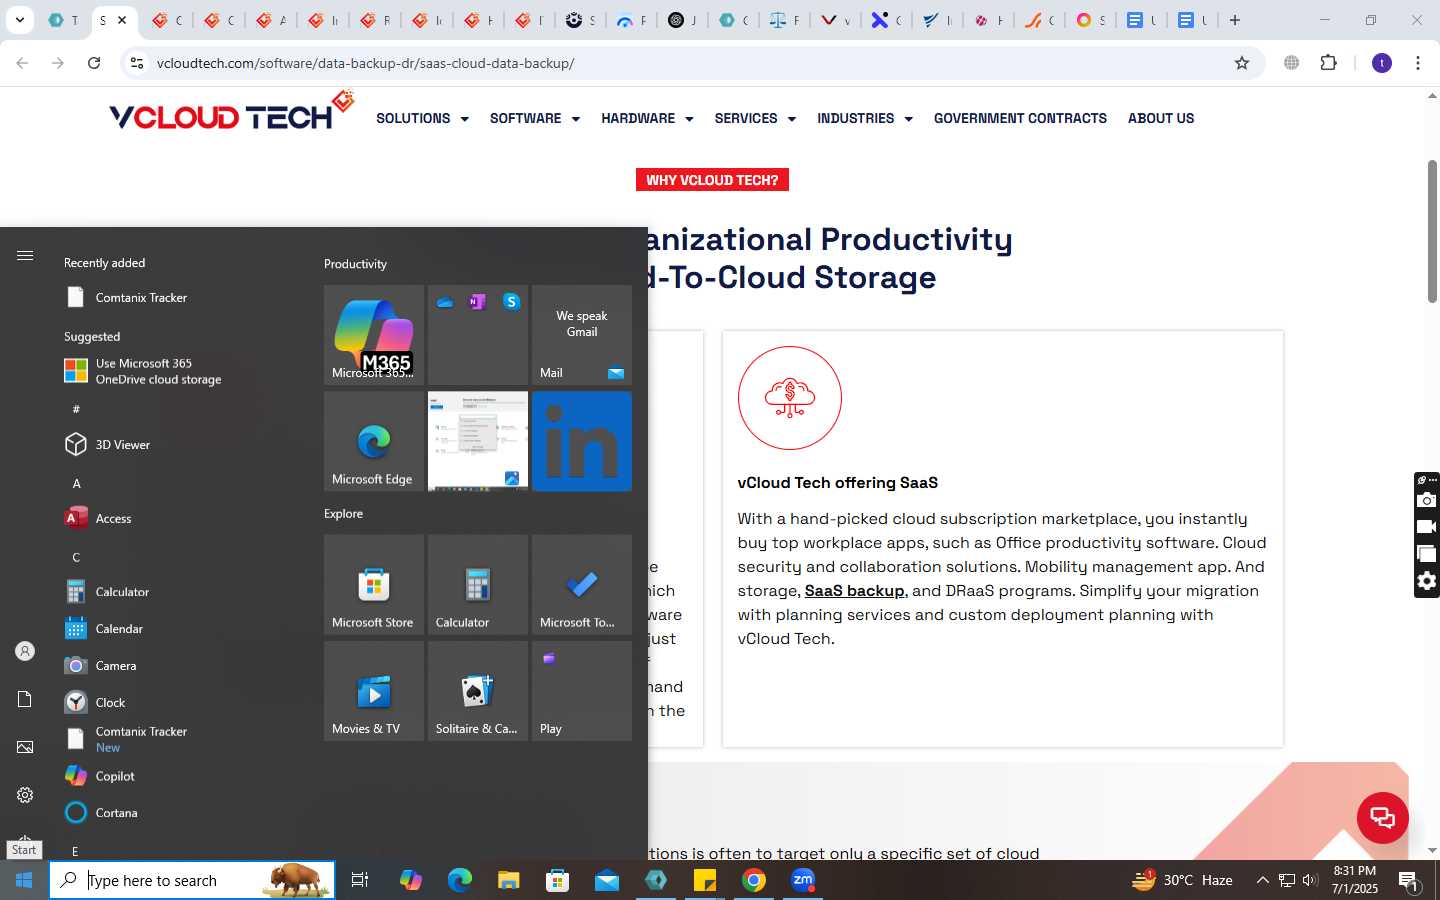Viewport: 1440px width, 900px height.
Task: Open a new Chrome tab
Action: (1235, 20)
